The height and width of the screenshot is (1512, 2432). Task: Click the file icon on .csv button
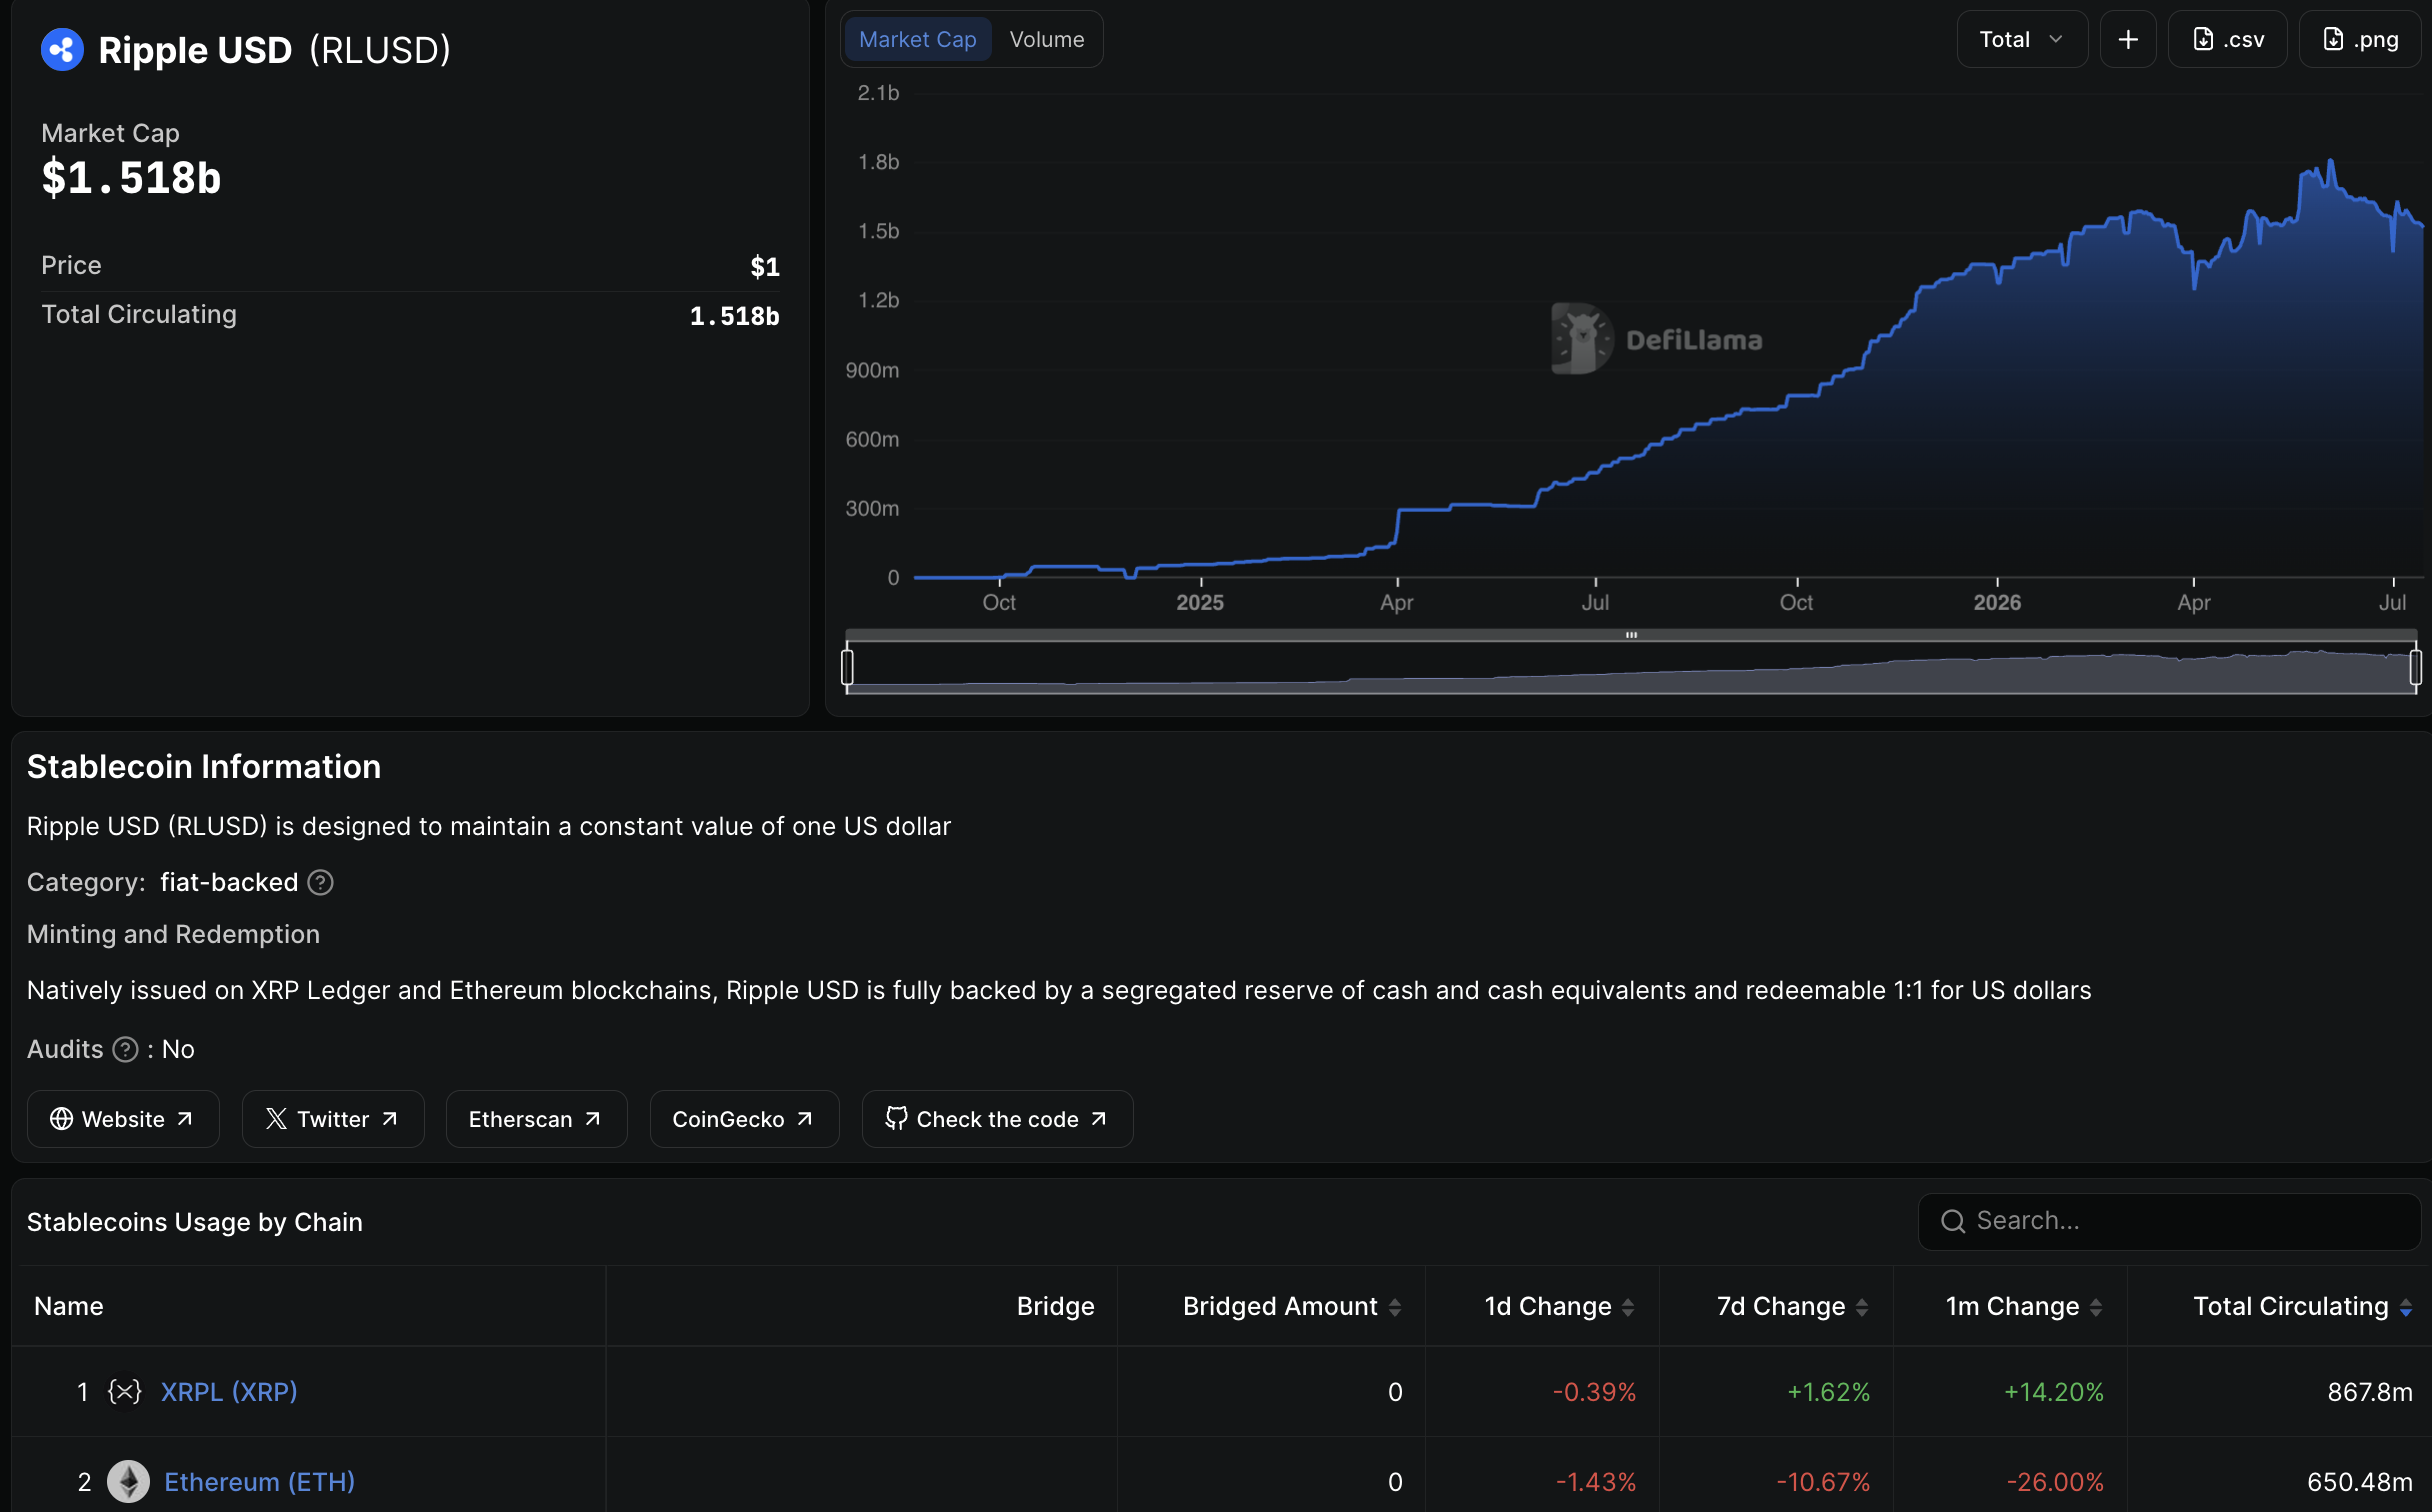(x=2203, y=39)
